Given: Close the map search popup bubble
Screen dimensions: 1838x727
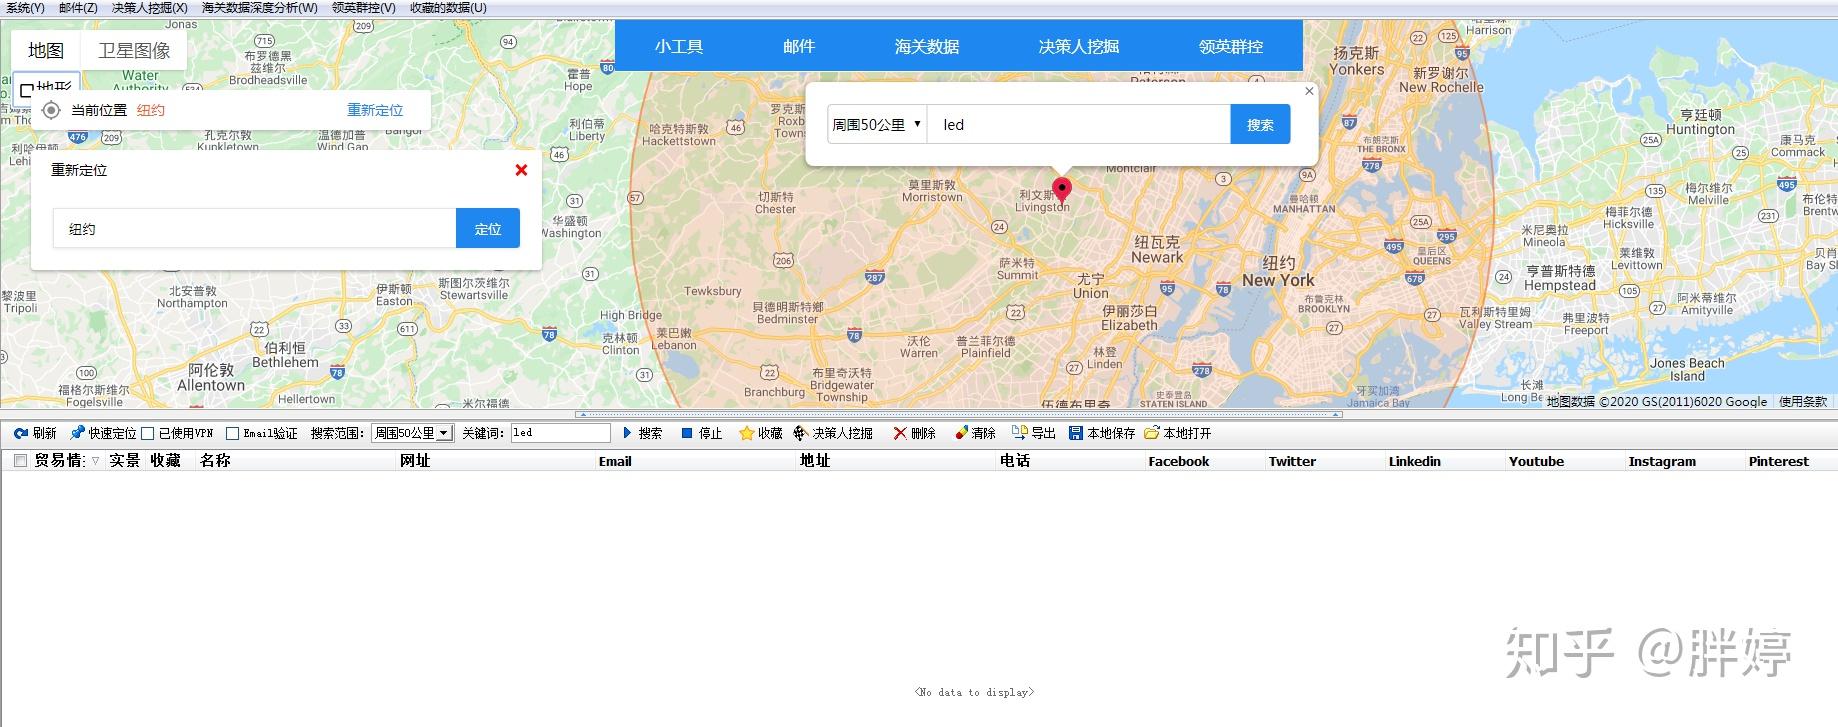Looking at the screenshot, I should coord(1309,91).
